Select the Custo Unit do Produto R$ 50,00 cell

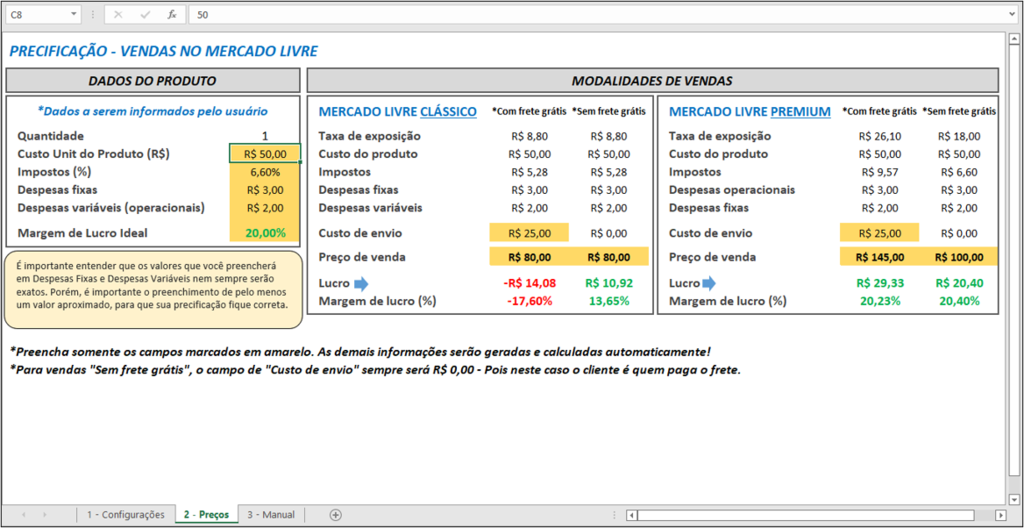tap(265, 154)
